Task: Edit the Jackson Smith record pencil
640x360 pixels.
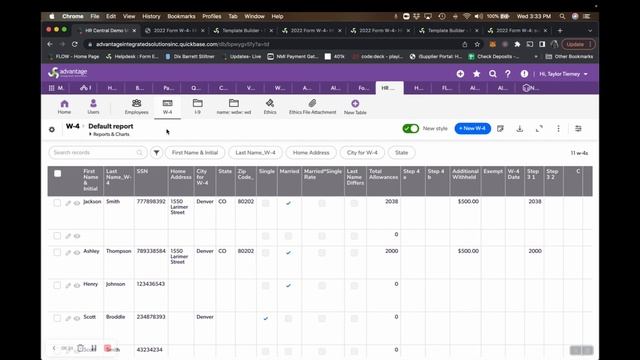Action: click(68, 203)
